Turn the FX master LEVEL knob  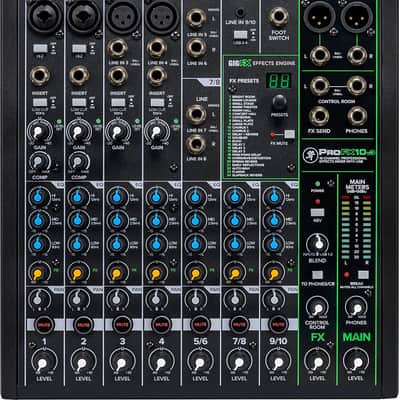click(317, 362)
